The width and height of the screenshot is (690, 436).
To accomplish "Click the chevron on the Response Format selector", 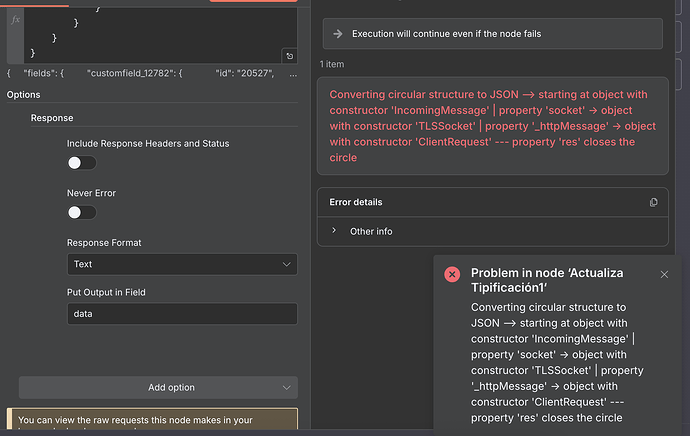I will coord(287,264).
